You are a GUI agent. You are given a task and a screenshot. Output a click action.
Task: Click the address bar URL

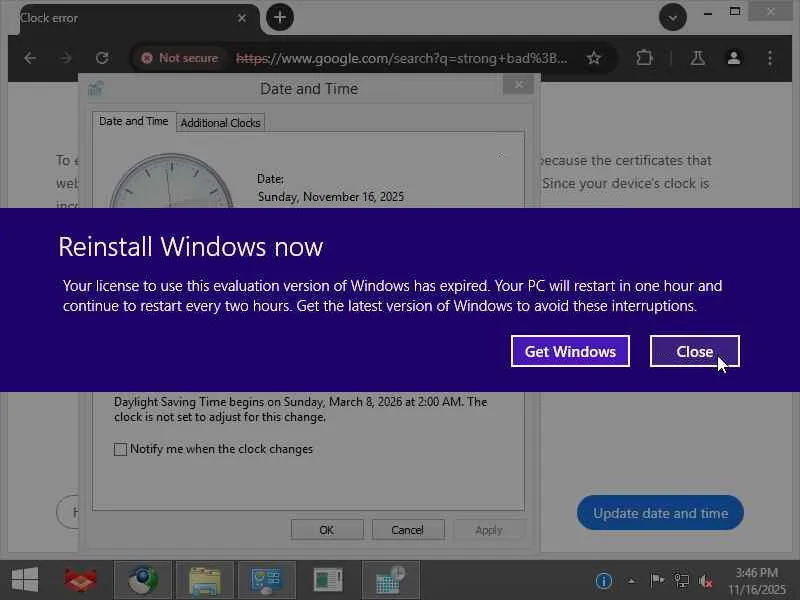[x=401, y=58]
